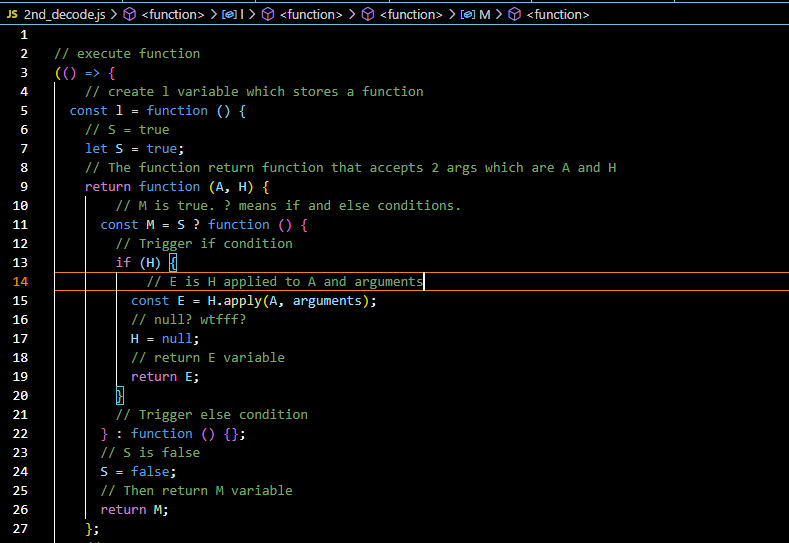
Task: Click the second function cube icon in breadcrumbs
Action: click(268, 14)
